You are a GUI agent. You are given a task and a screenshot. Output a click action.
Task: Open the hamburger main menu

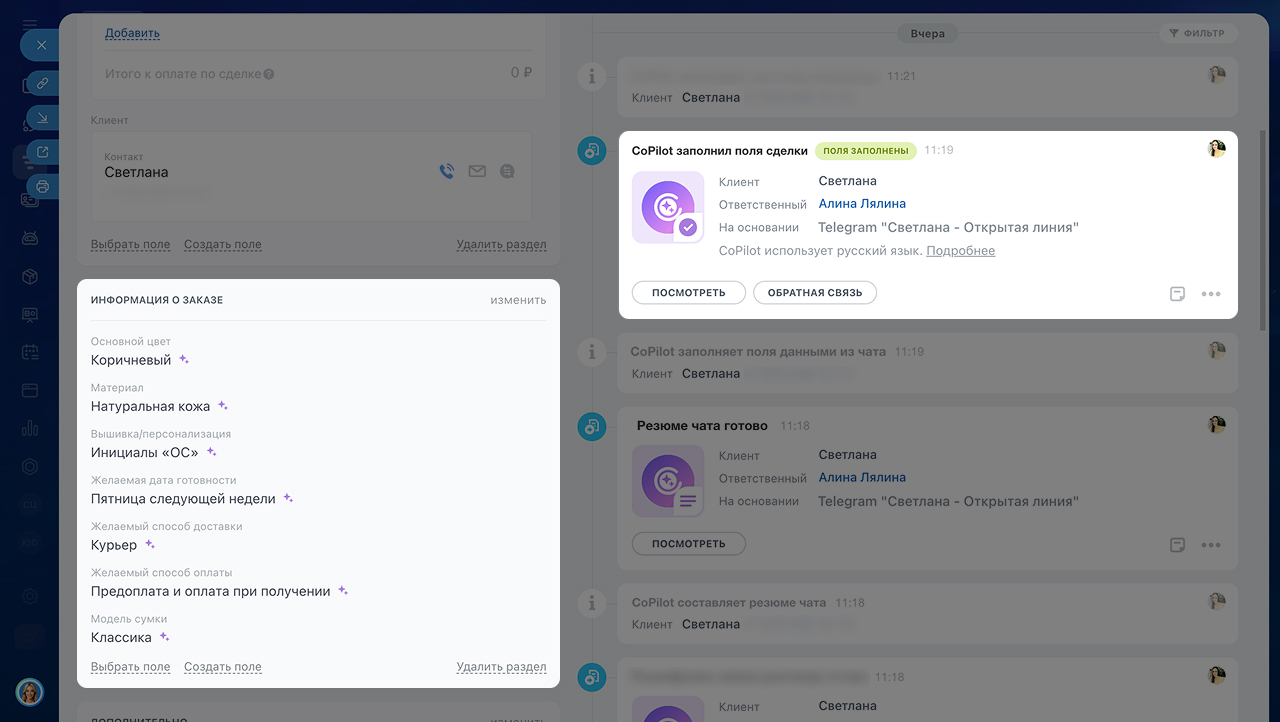(x=30, y=24)
